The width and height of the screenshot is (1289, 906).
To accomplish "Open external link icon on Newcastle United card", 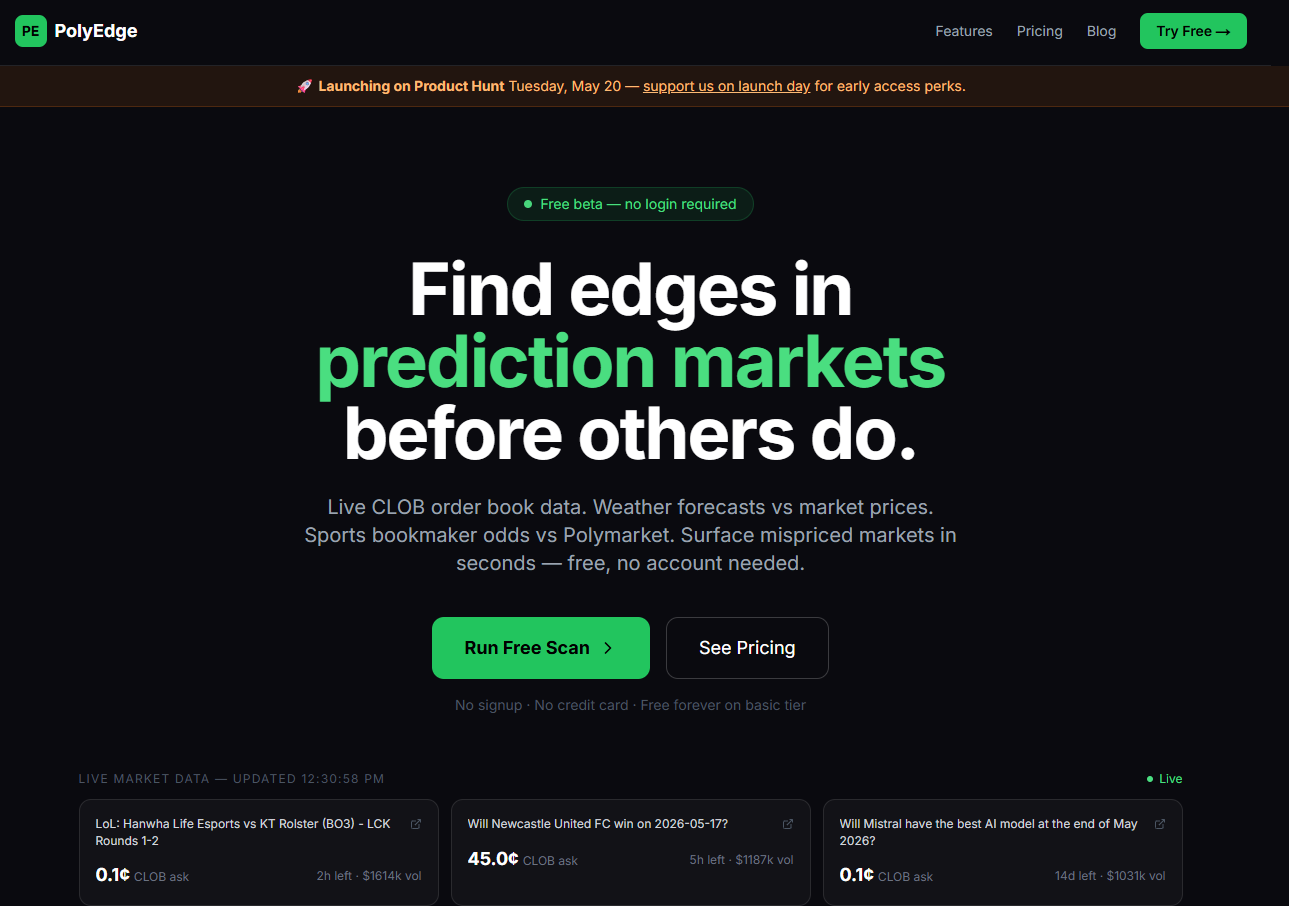I will tap(788, 824).
